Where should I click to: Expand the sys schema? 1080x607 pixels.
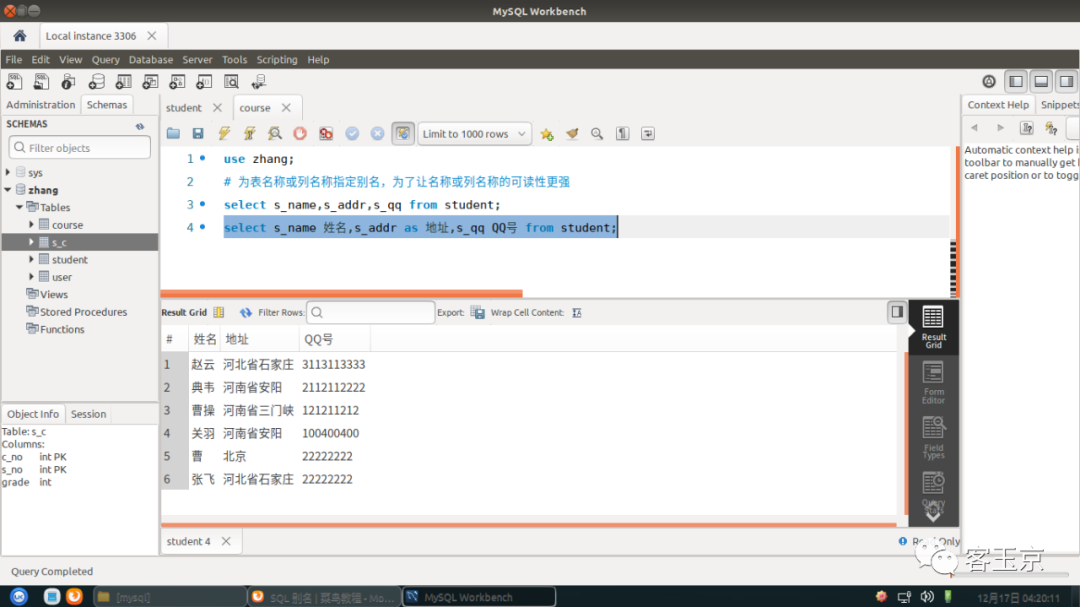tap(8, 172)
